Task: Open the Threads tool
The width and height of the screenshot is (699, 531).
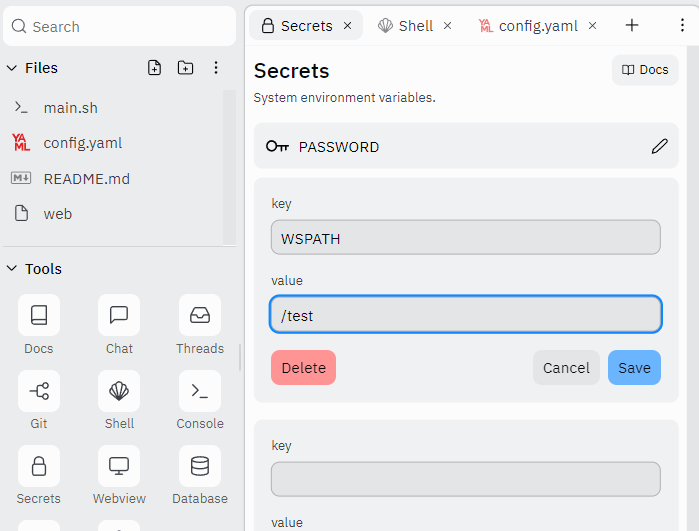Action: click(x=200, y=315)
